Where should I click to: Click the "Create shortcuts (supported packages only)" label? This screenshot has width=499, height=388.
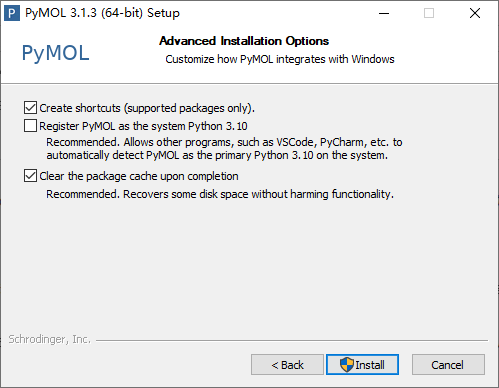pyautogui.click(x=147, y=108)
